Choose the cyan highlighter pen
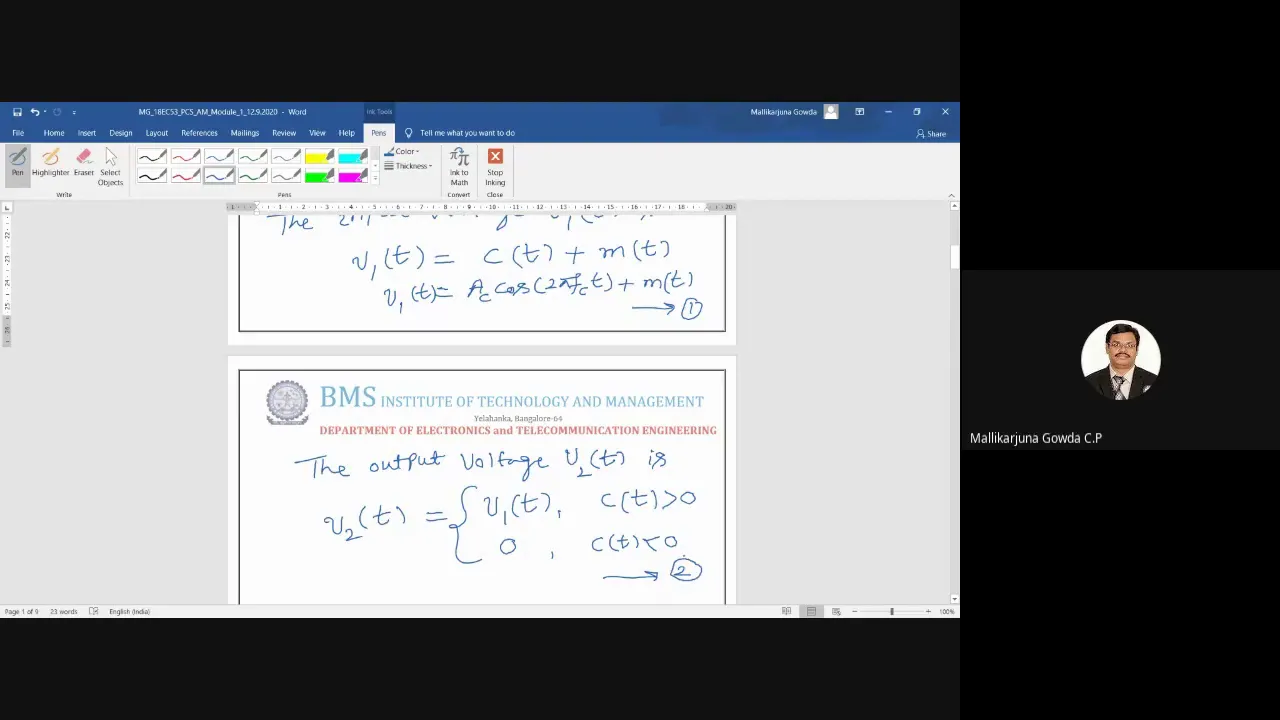1280x720 pixels. pos(353,156)
